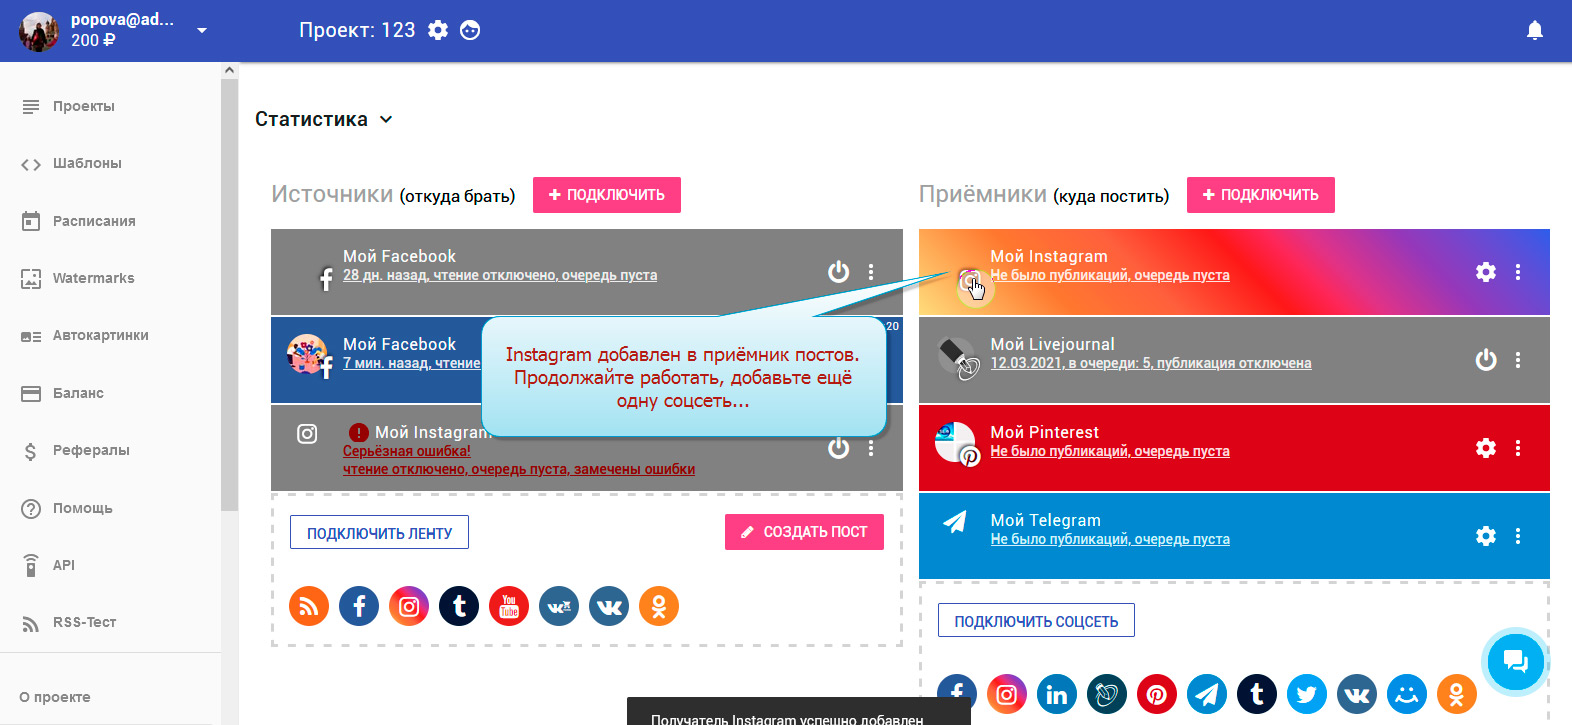This screenshot has width=1572, height=725.
Task: Open the live chat bubble
Action: (1515, 660)
